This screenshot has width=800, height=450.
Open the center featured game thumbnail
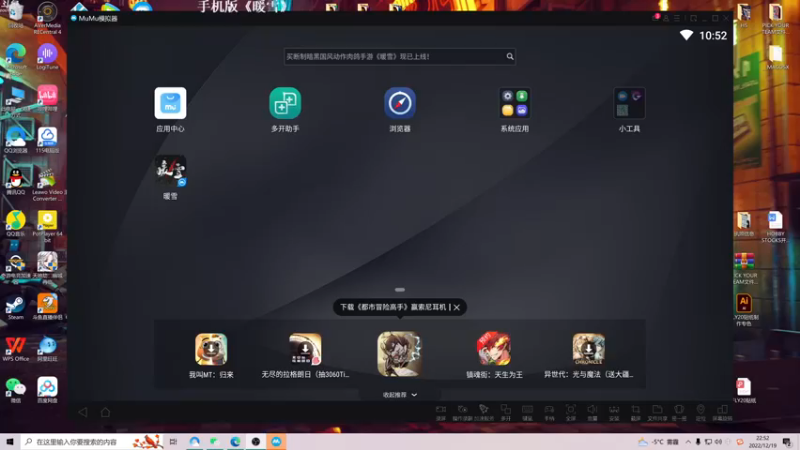399,354
